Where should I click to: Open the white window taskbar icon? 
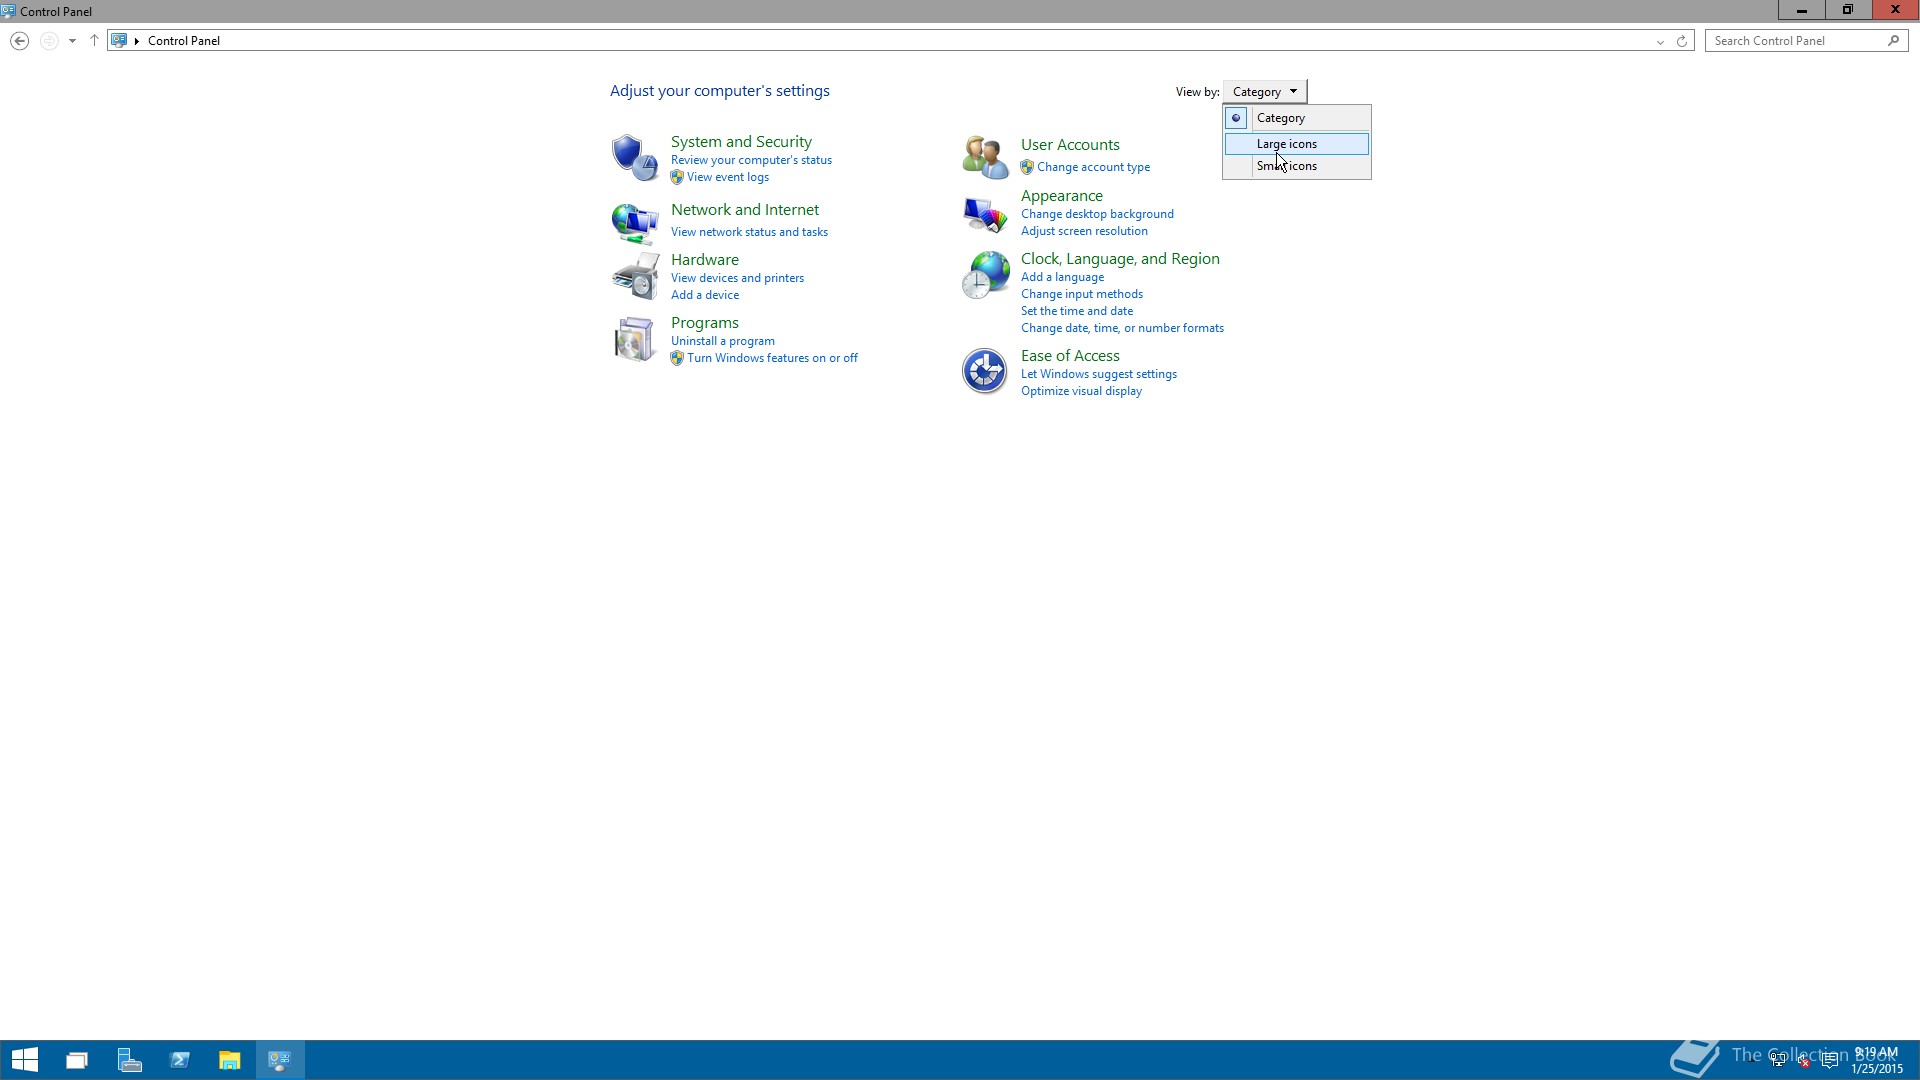(77, 1060)
